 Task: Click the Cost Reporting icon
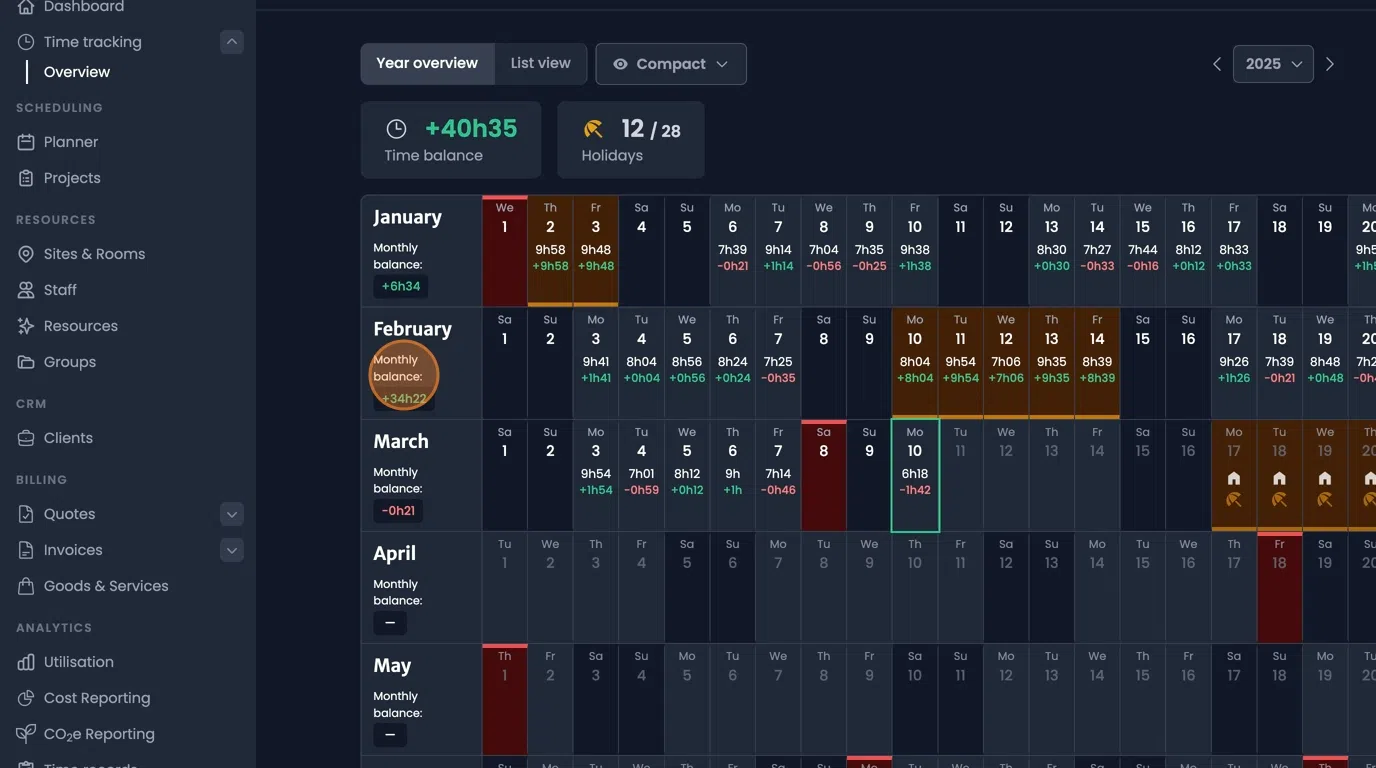pos(24,697)
